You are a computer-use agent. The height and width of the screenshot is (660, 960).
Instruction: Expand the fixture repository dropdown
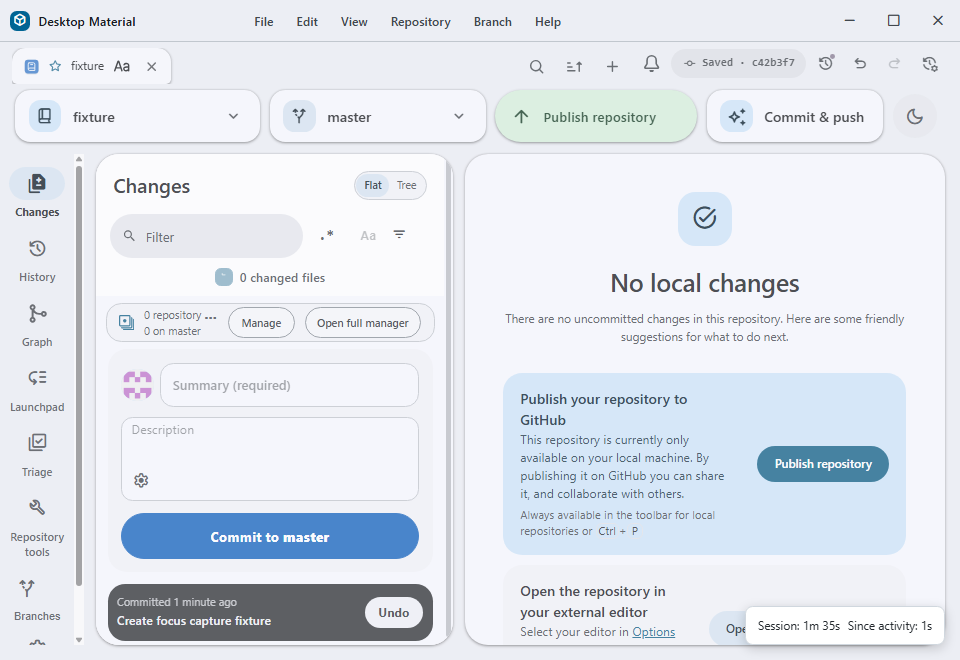tap(138, 116)
